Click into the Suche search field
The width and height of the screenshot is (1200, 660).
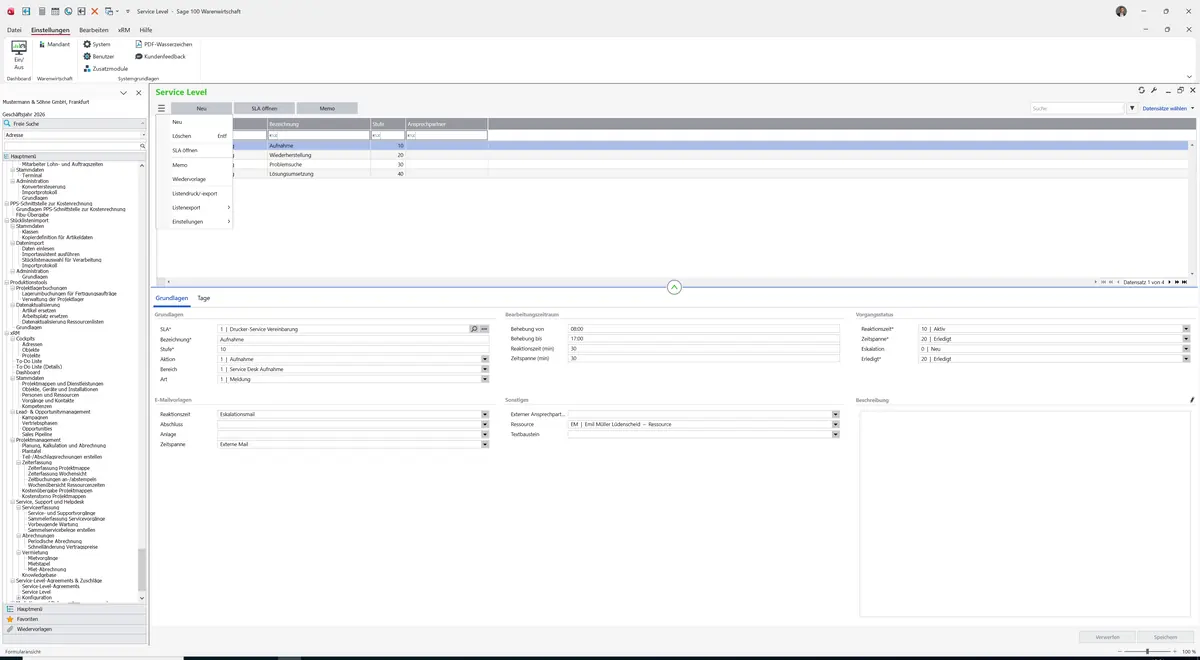[x=1076, y=108]
